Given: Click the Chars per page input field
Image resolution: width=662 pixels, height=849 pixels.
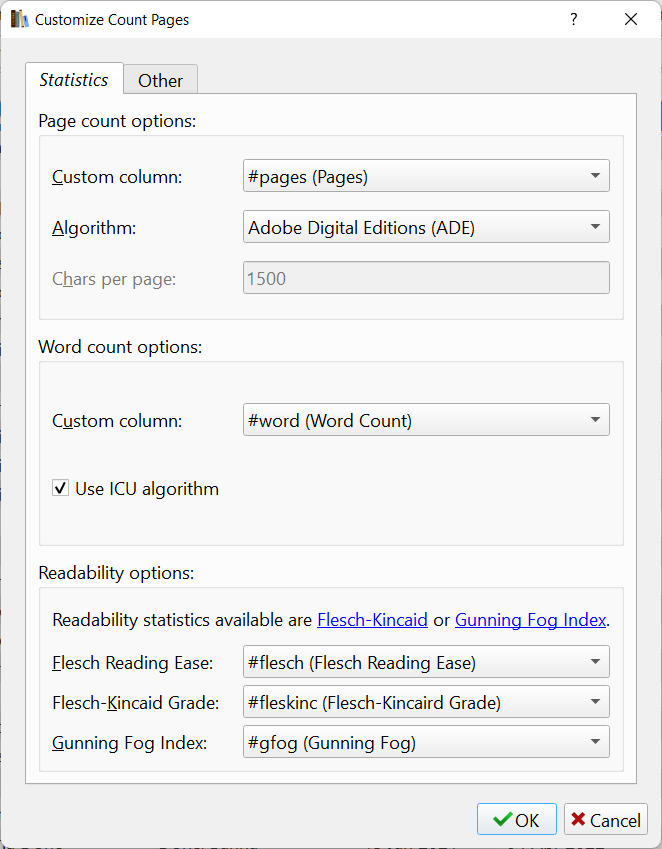Looking at the screenshot, I should coord(426,278).
